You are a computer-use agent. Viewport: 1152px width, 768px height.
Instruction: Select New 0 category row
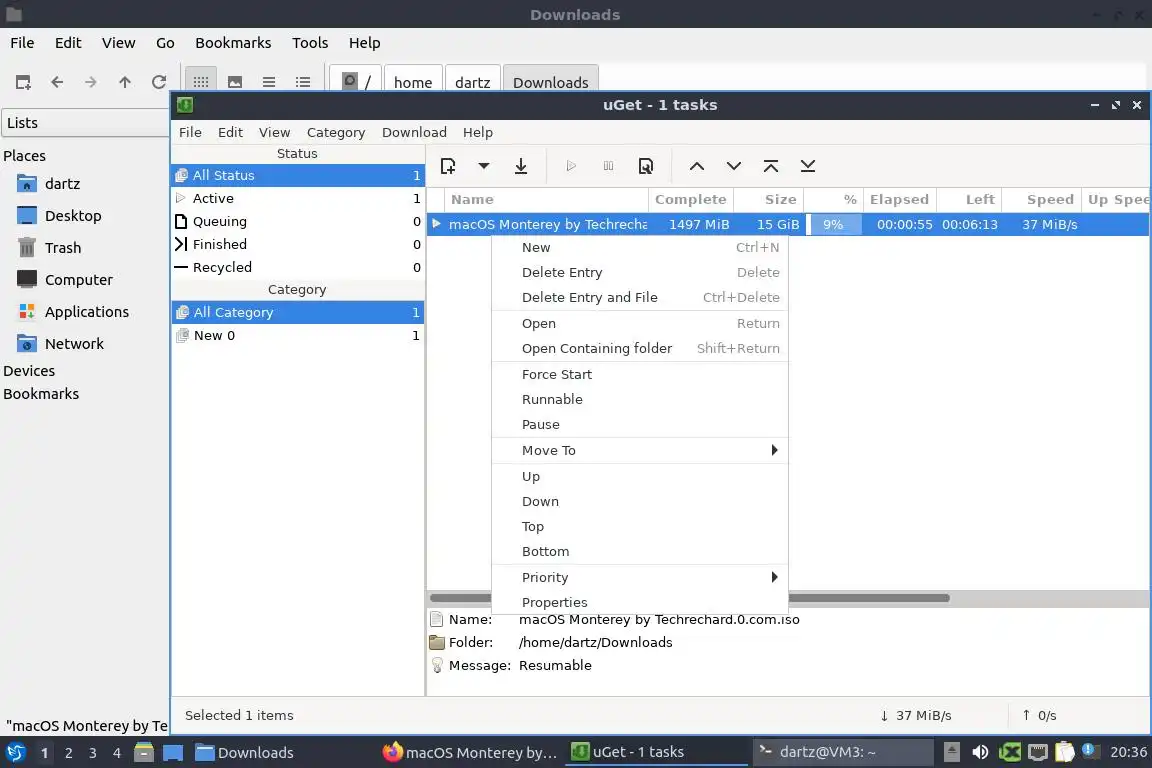pos(298,336)
